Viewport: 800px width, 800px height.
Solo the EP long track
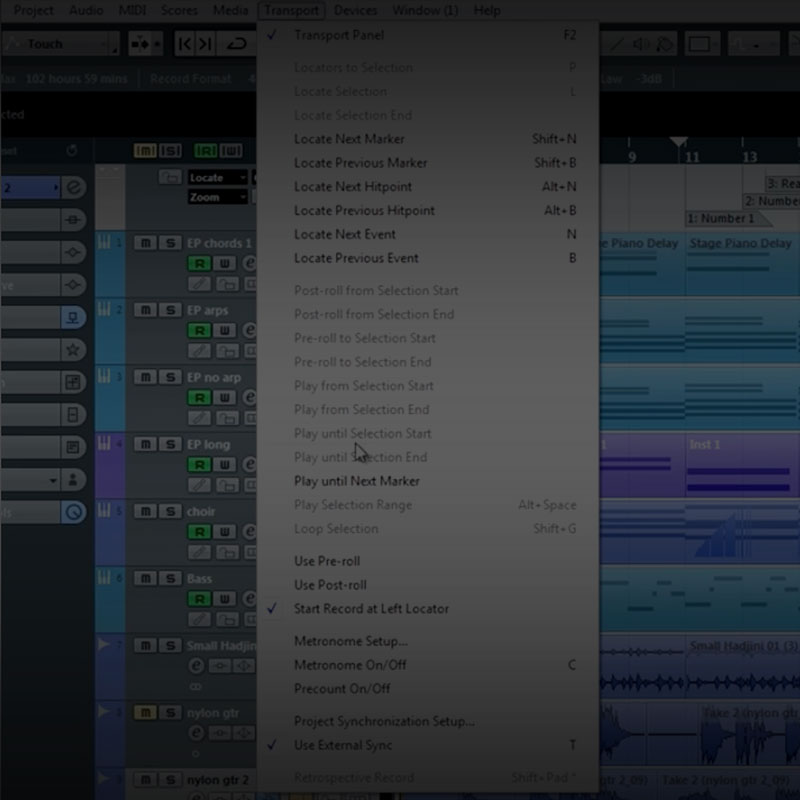click(170, 444)
